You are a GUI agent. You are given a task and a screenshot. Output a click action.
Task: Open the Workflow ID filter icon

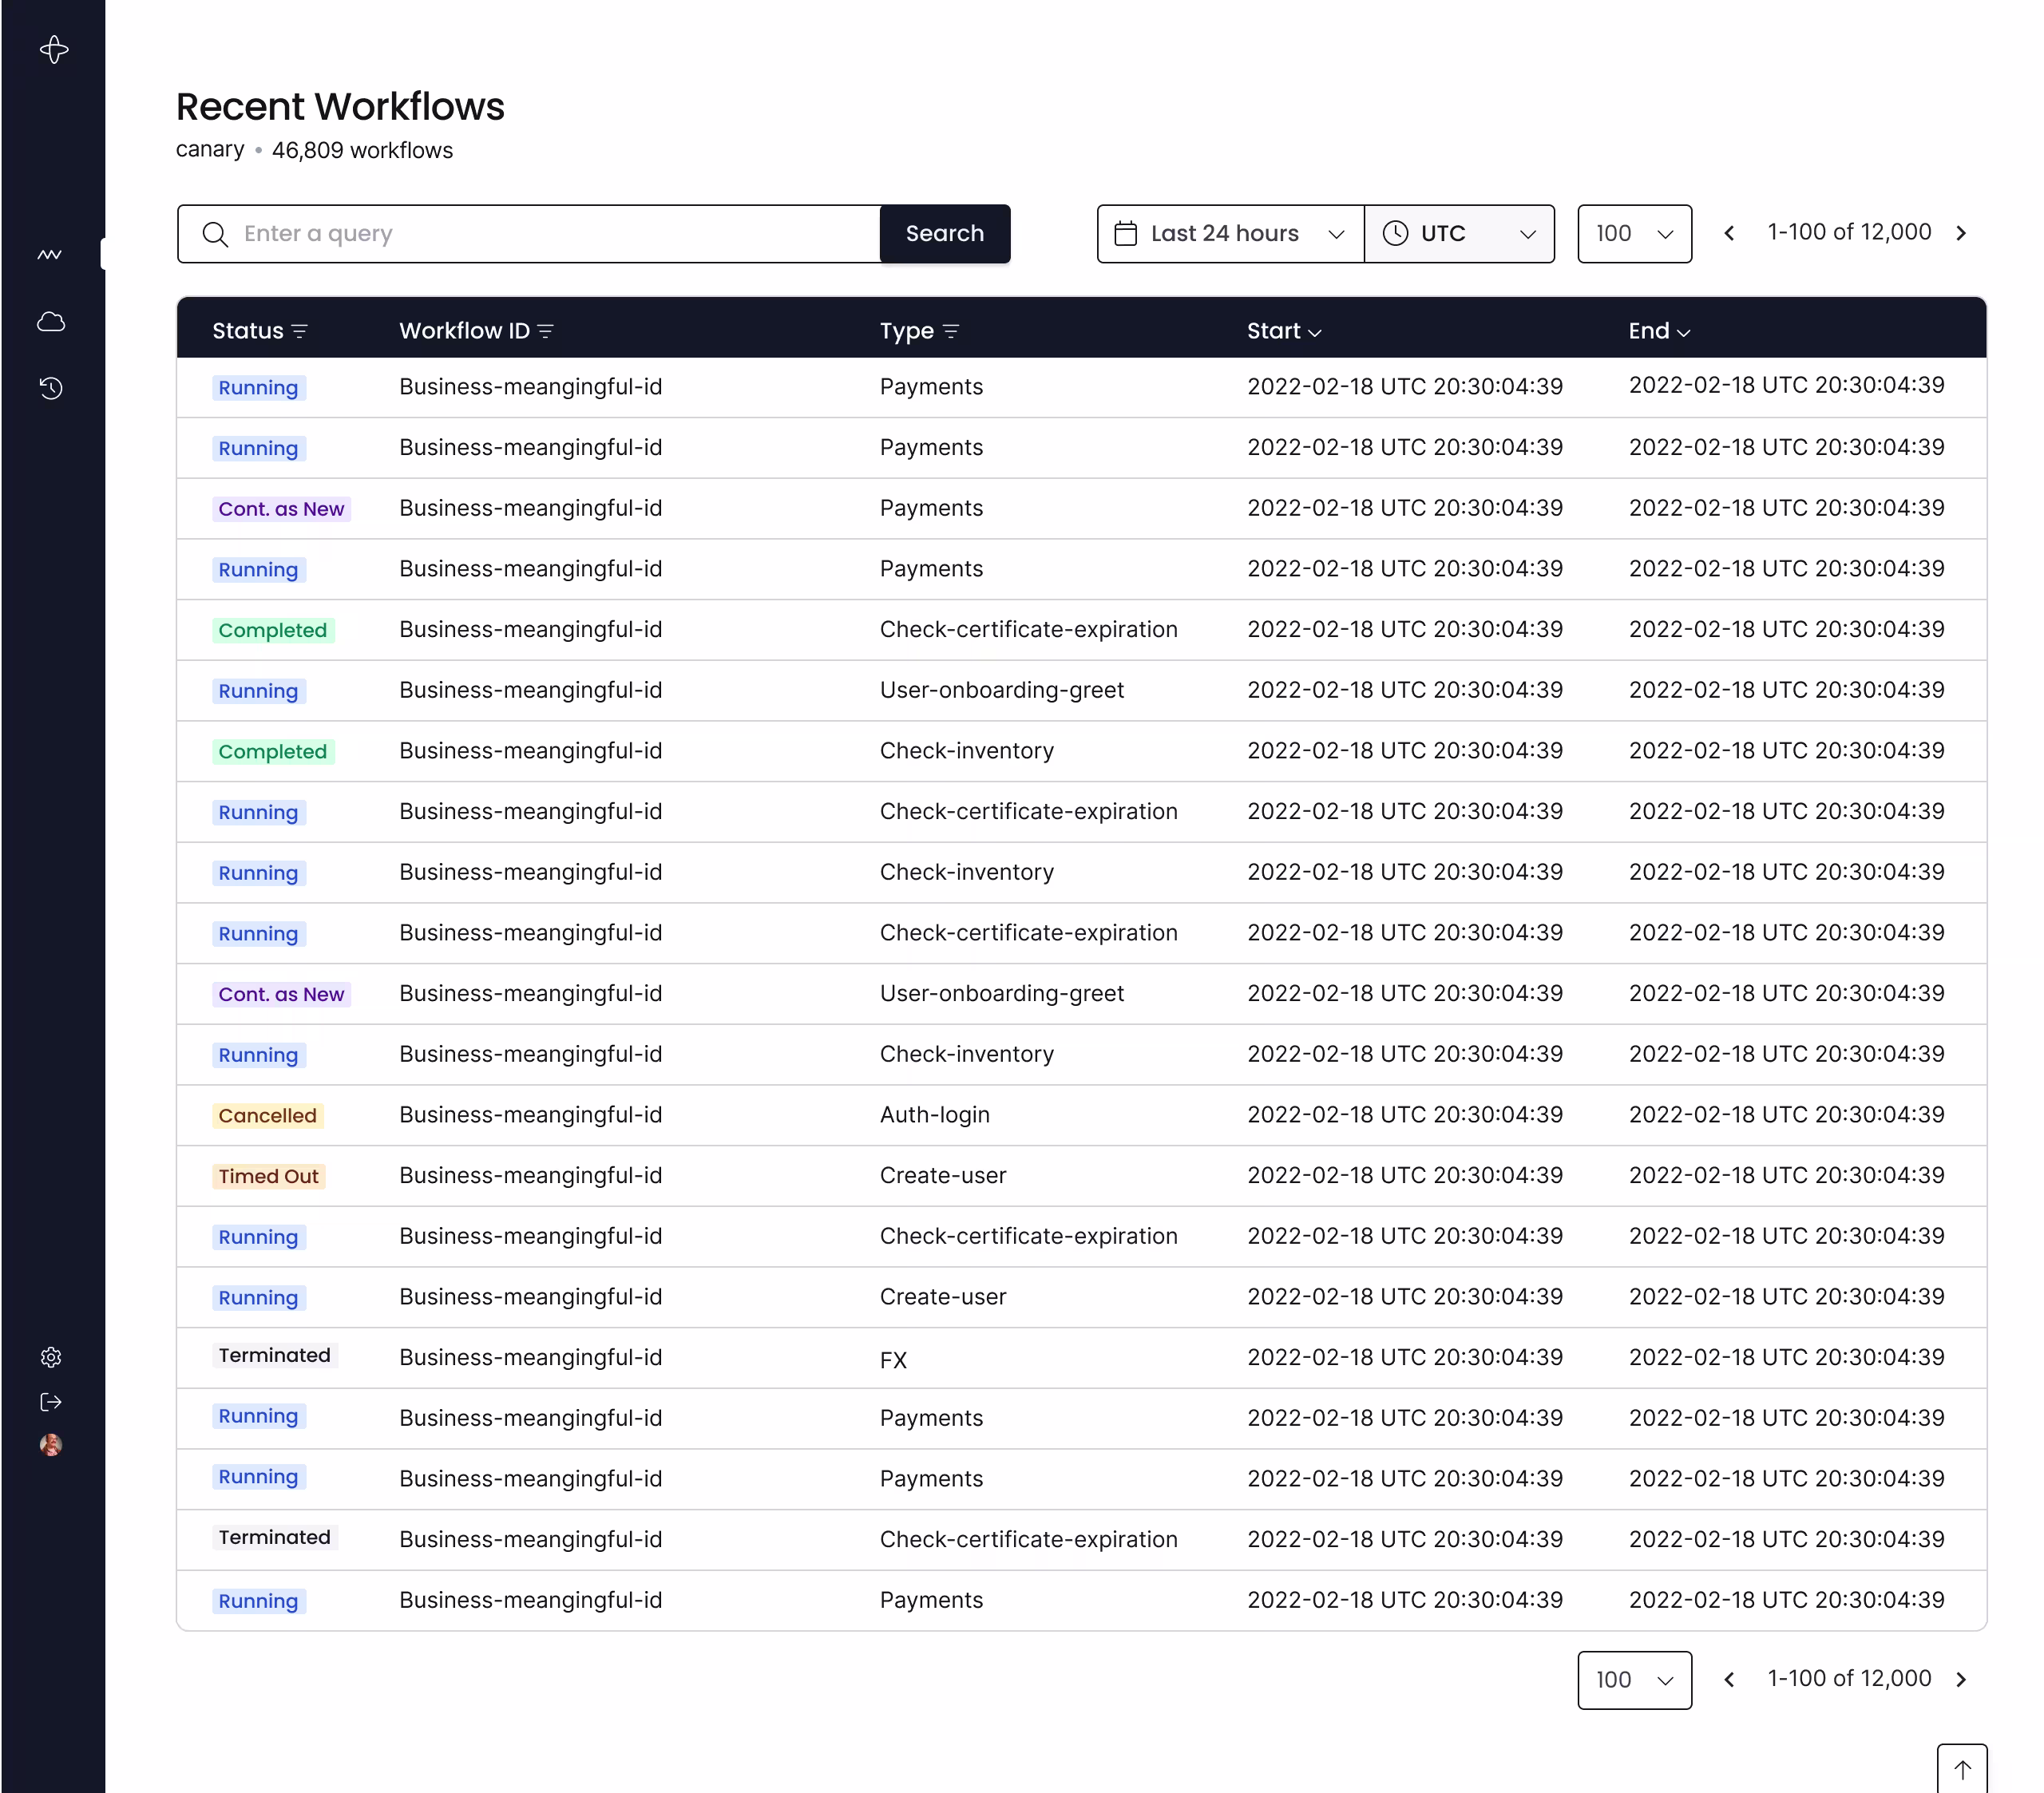point(545,331)
